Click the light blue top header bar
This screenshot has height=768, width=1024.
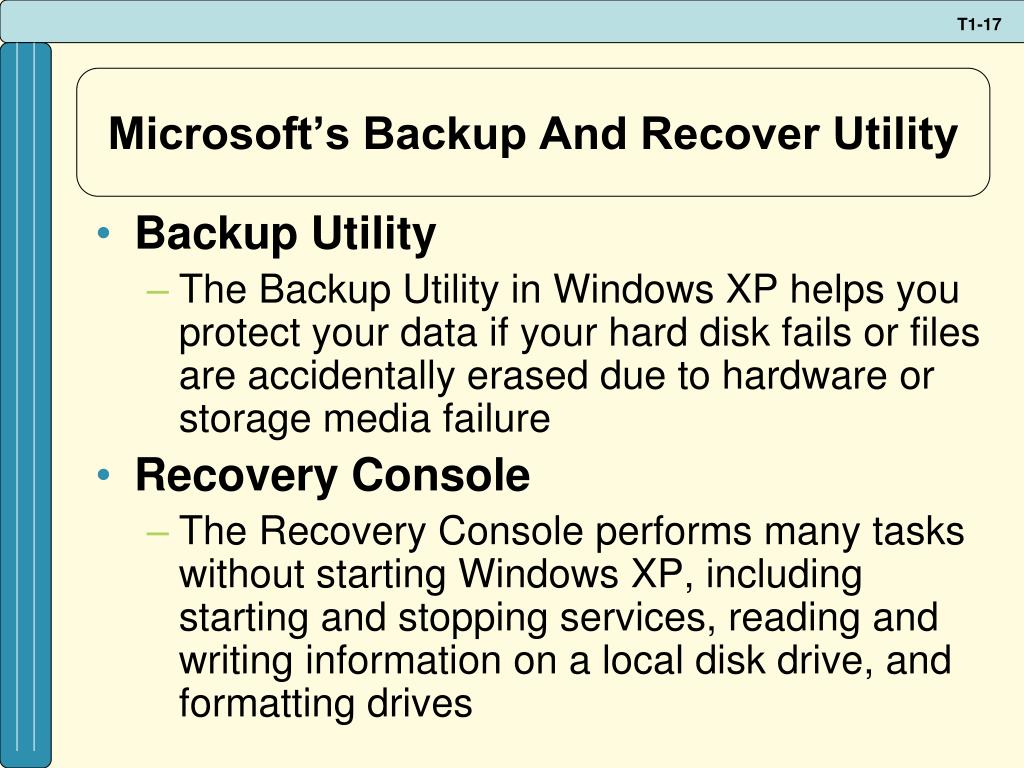(x=512, y=21)
